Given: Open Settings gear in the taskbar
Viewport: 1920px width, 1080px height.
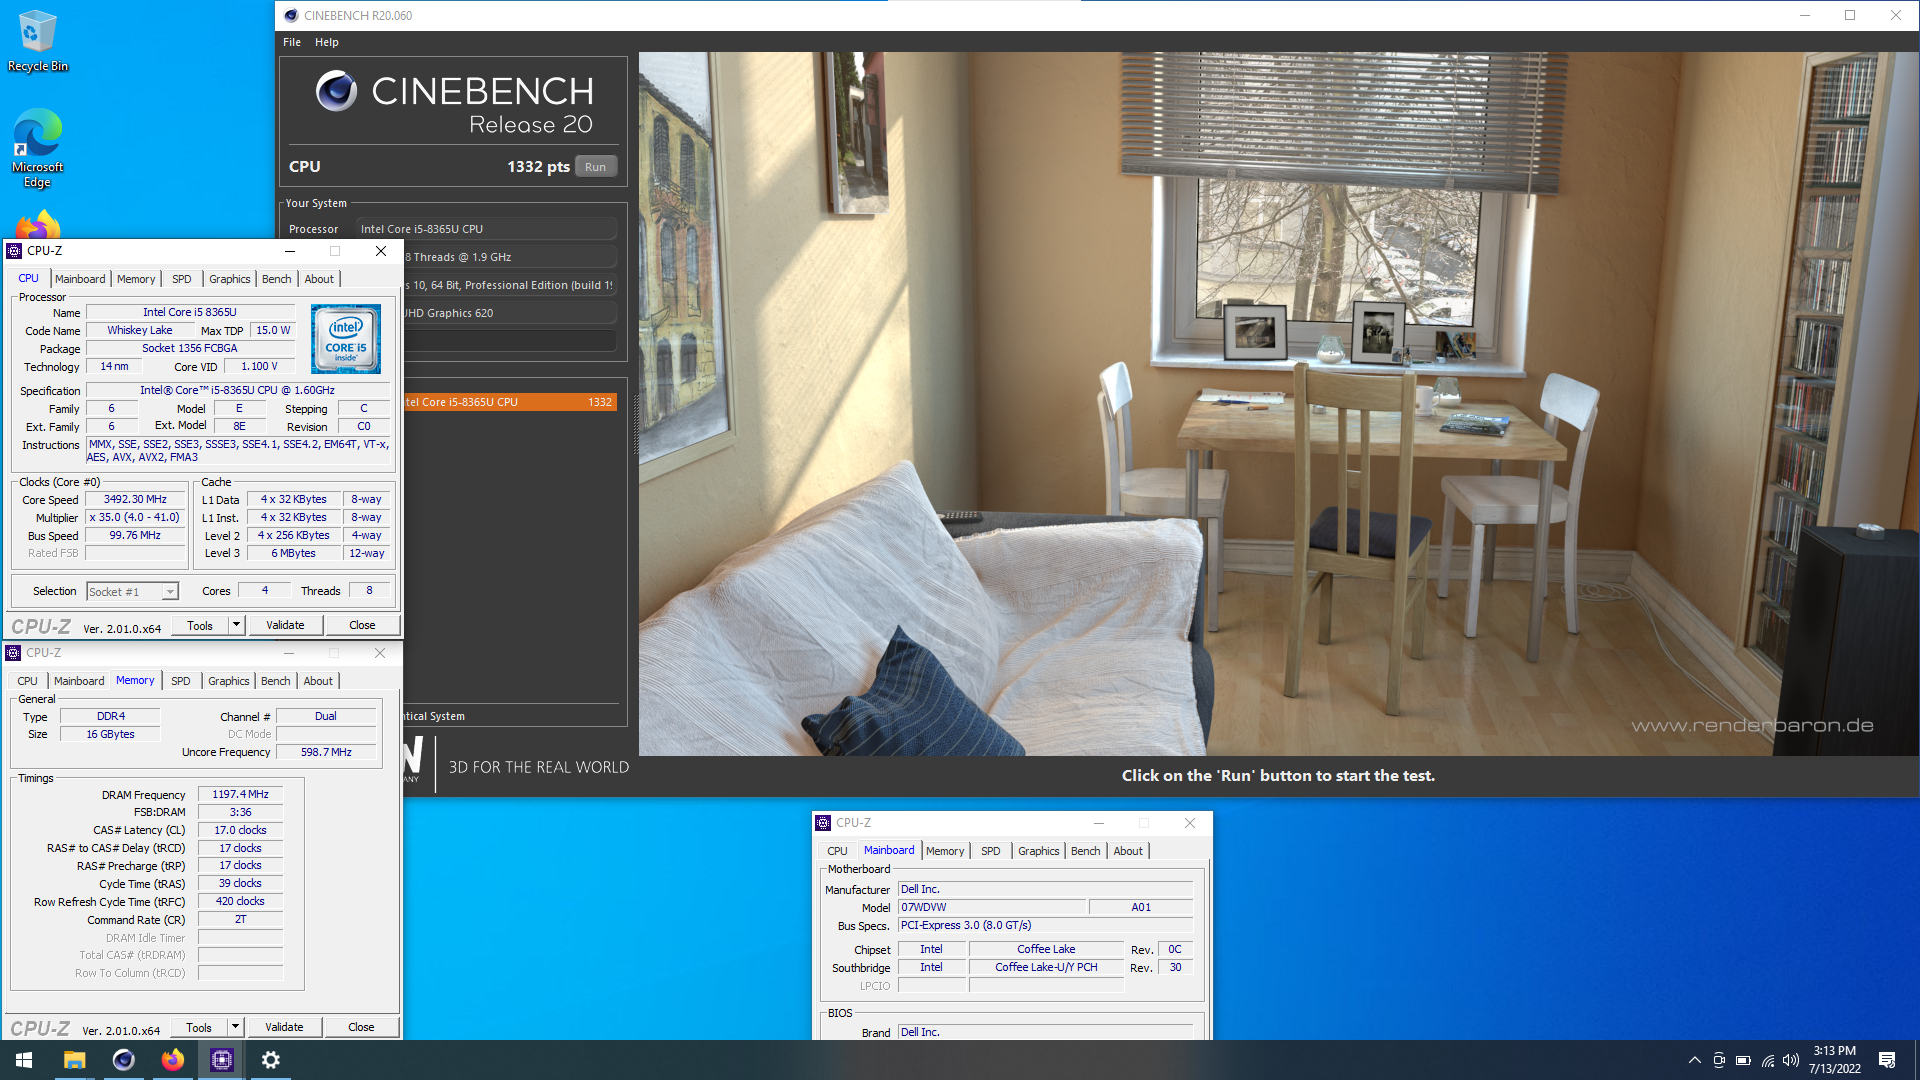Looking at the screenshot, I should 271,1060.
